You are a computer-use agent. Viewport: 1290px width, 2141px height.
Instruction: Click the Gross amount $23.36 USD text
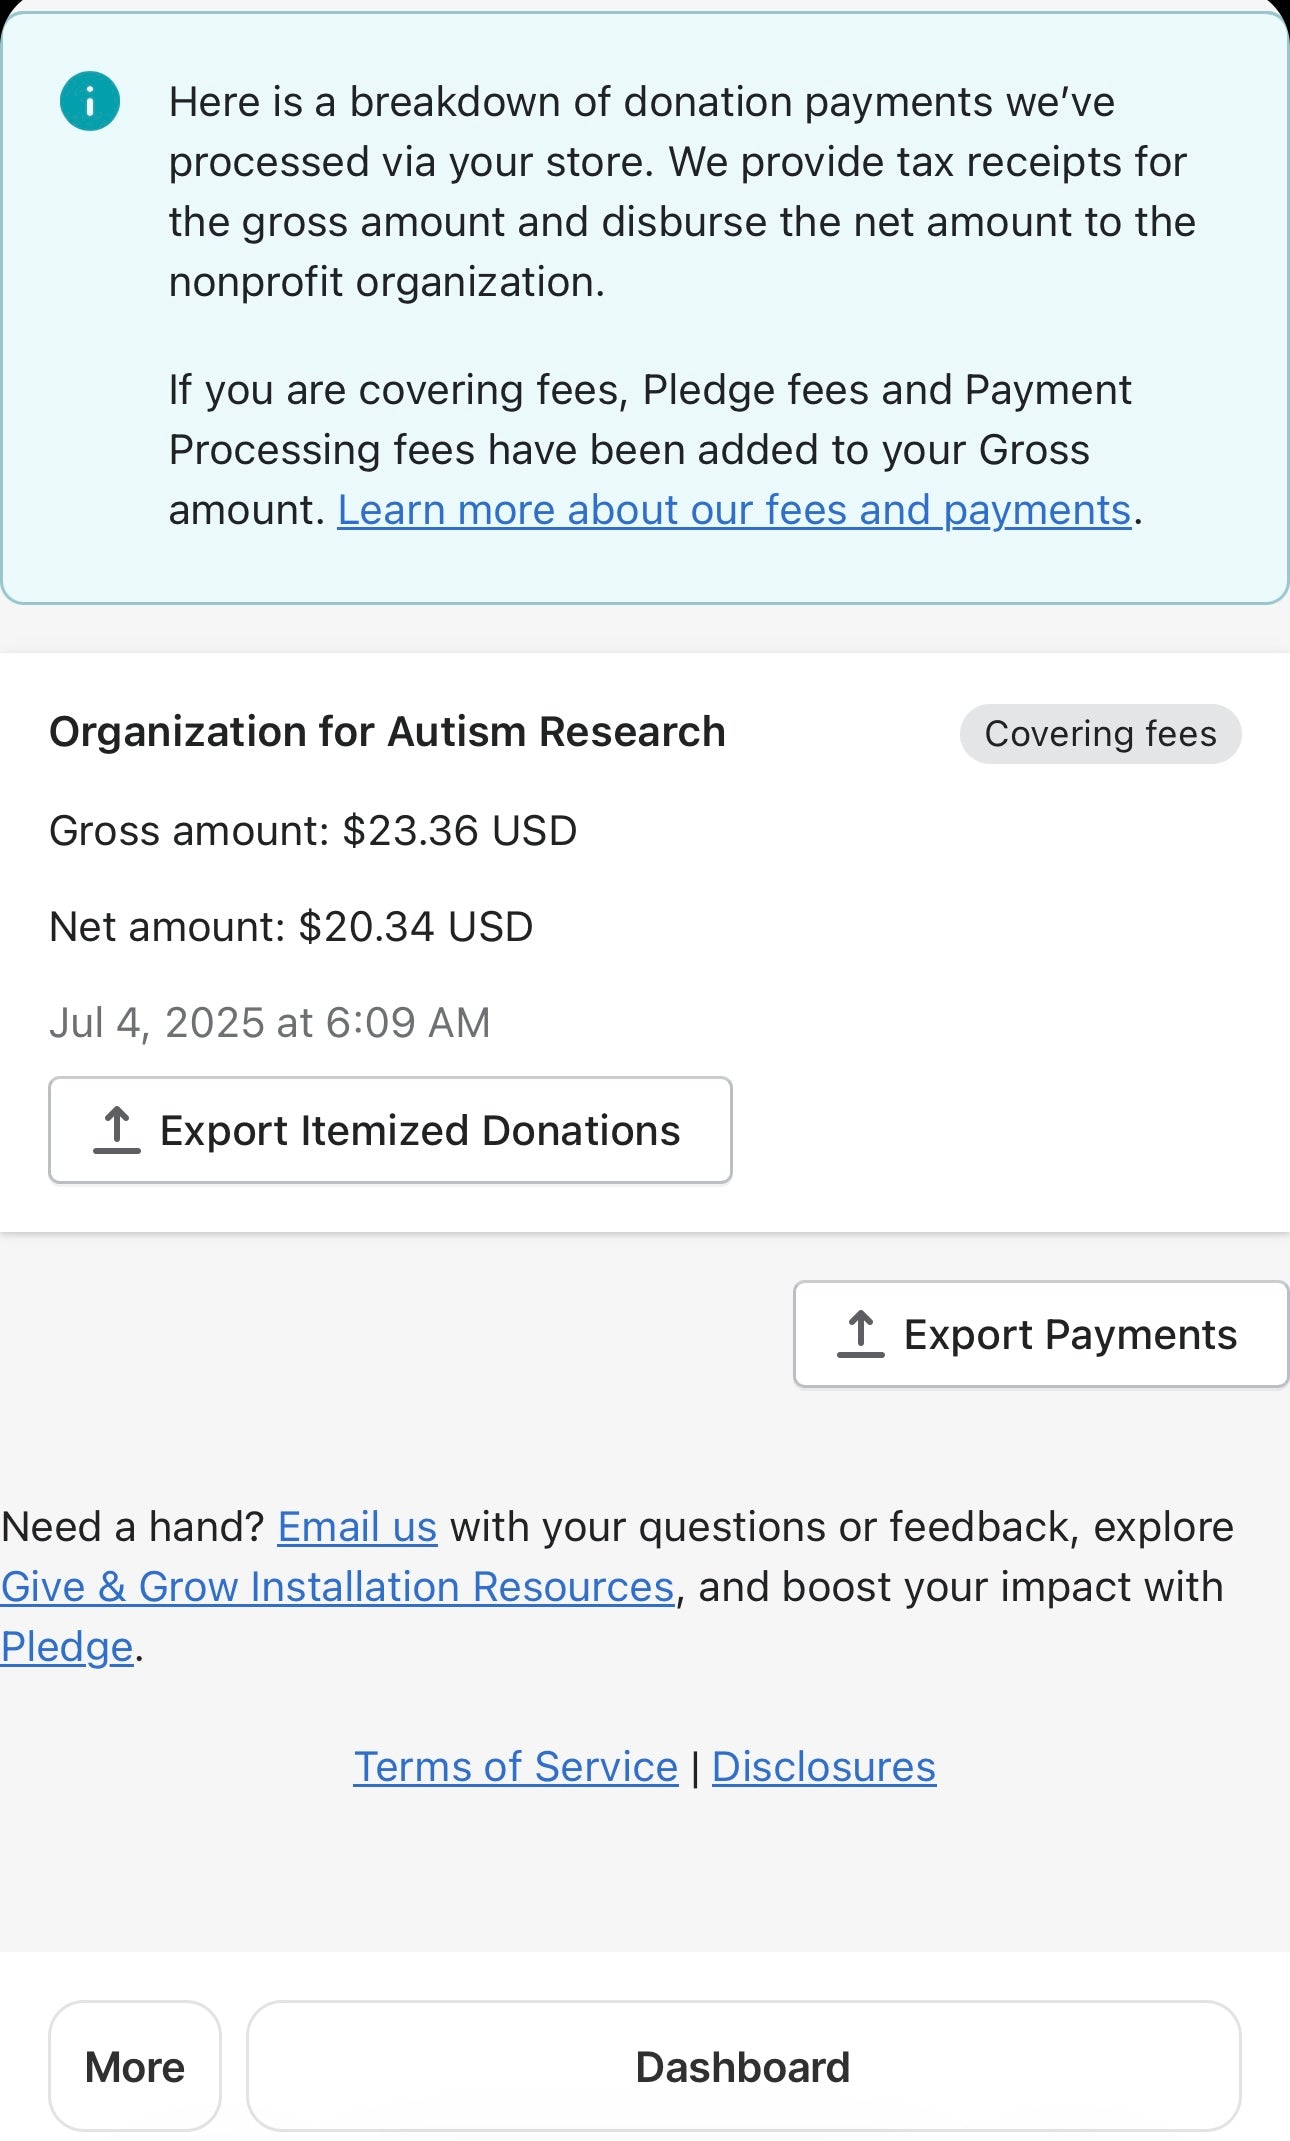[313, 831]
